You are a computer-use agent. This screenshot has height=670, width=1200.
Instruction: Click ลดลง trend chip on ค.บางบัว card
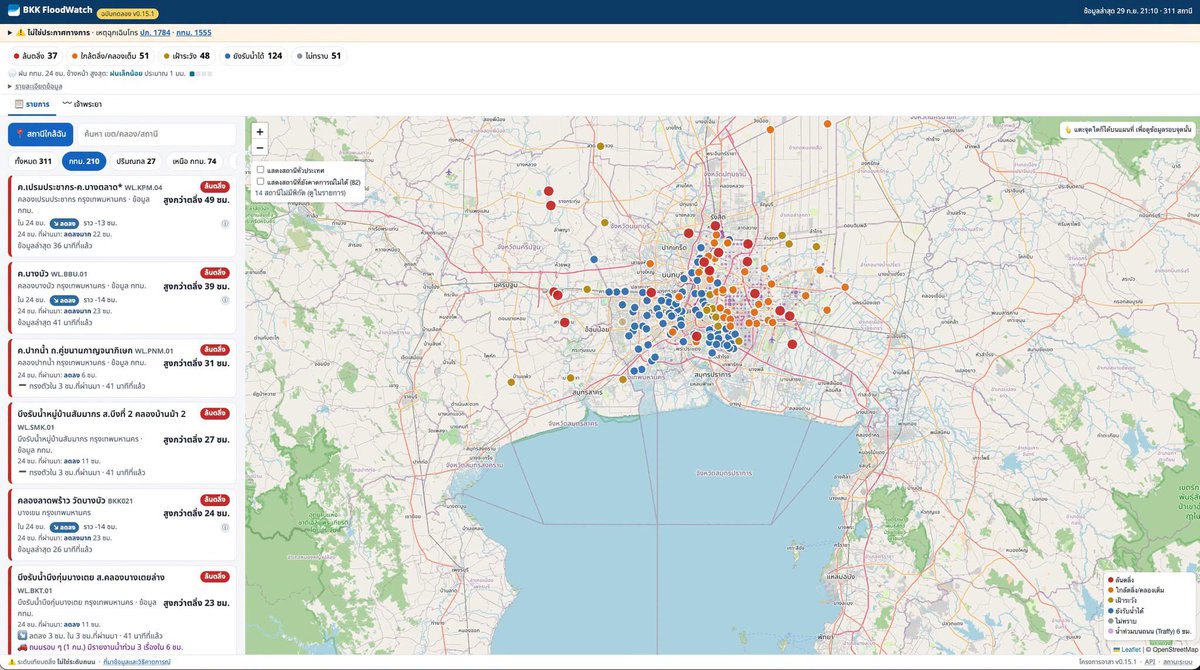click(65, 300)
